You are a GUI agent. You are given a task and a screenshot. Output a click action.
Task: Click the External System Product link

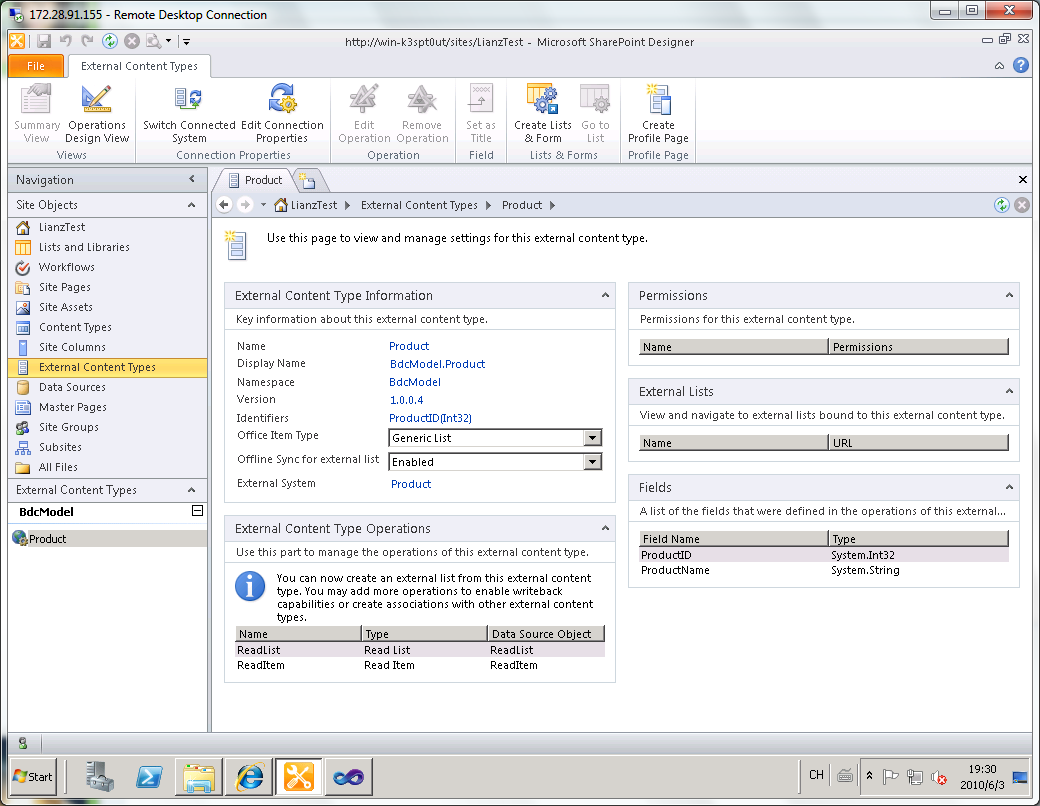[411, 484]
